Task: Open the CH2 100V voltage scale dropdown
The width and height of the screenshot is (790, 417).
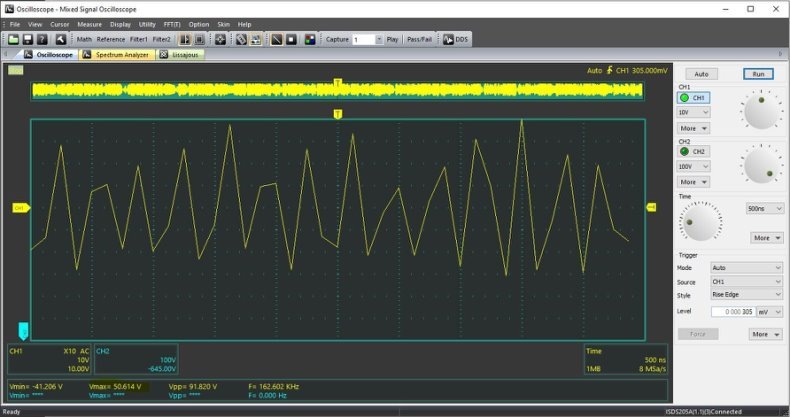Action: [693, 166]
